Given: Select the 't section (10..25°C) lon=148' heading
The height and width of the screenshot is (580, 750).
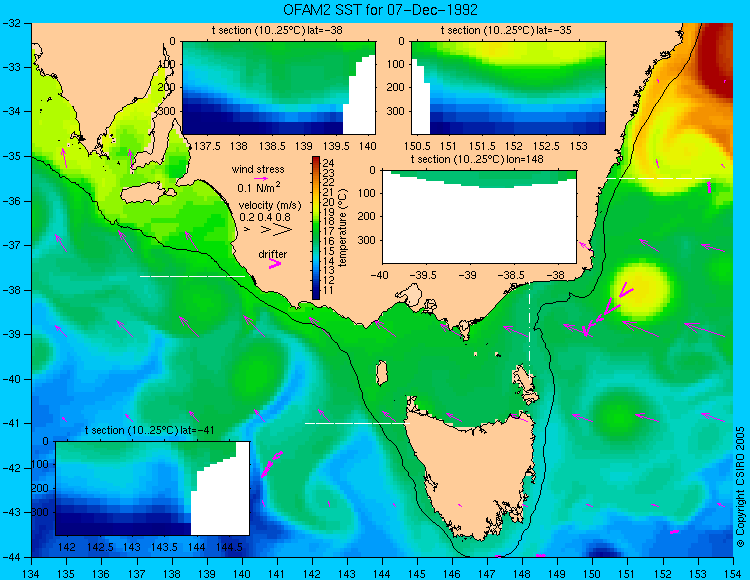Looking at the screenshot, I should point(477,159).
